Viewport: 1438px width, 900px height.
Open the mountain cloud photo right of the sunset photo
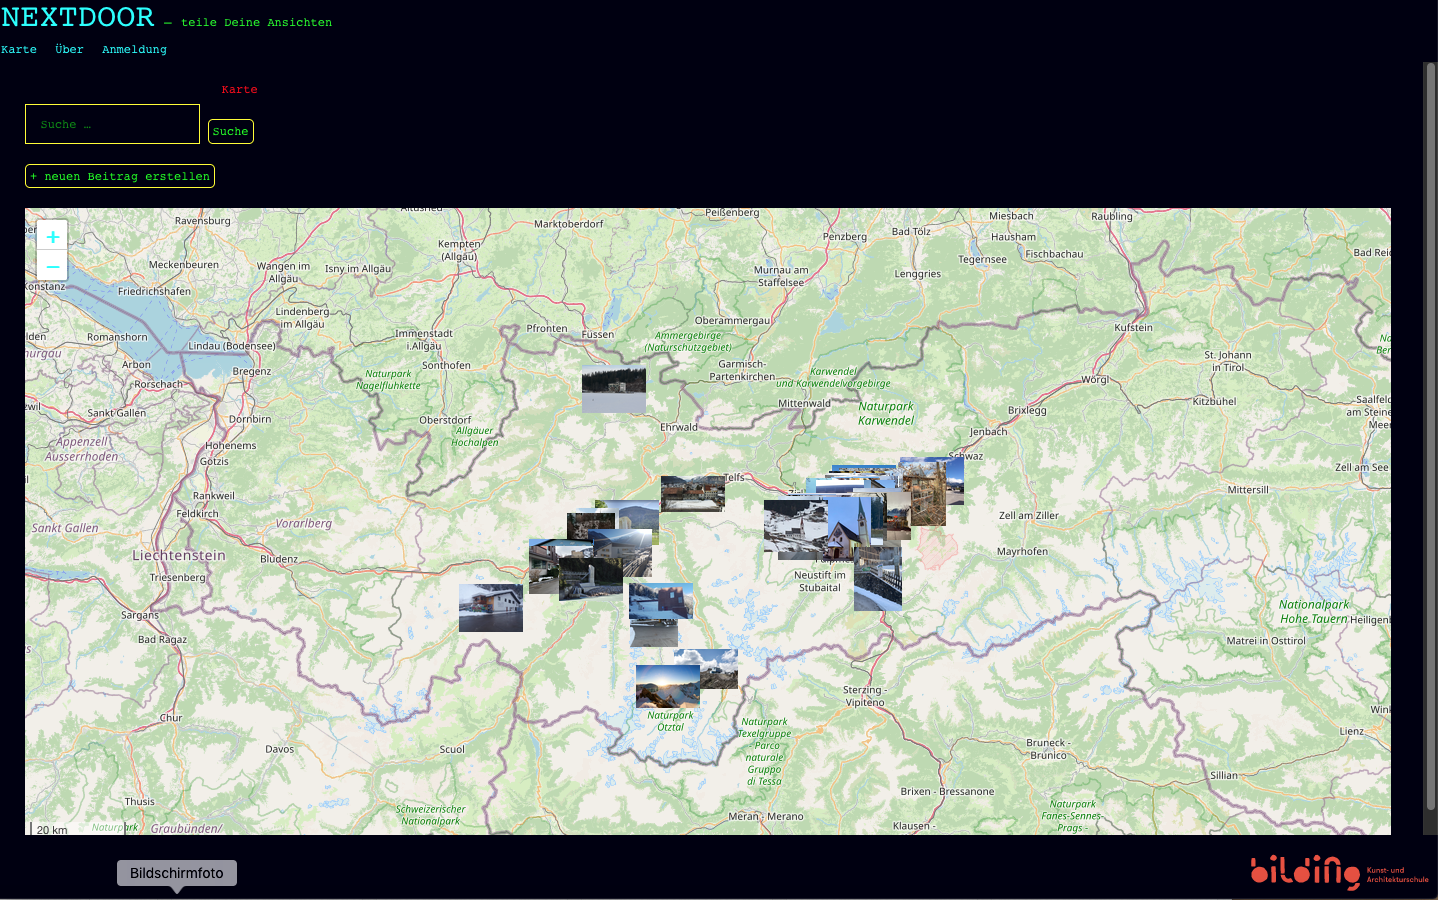pos(718,667)
